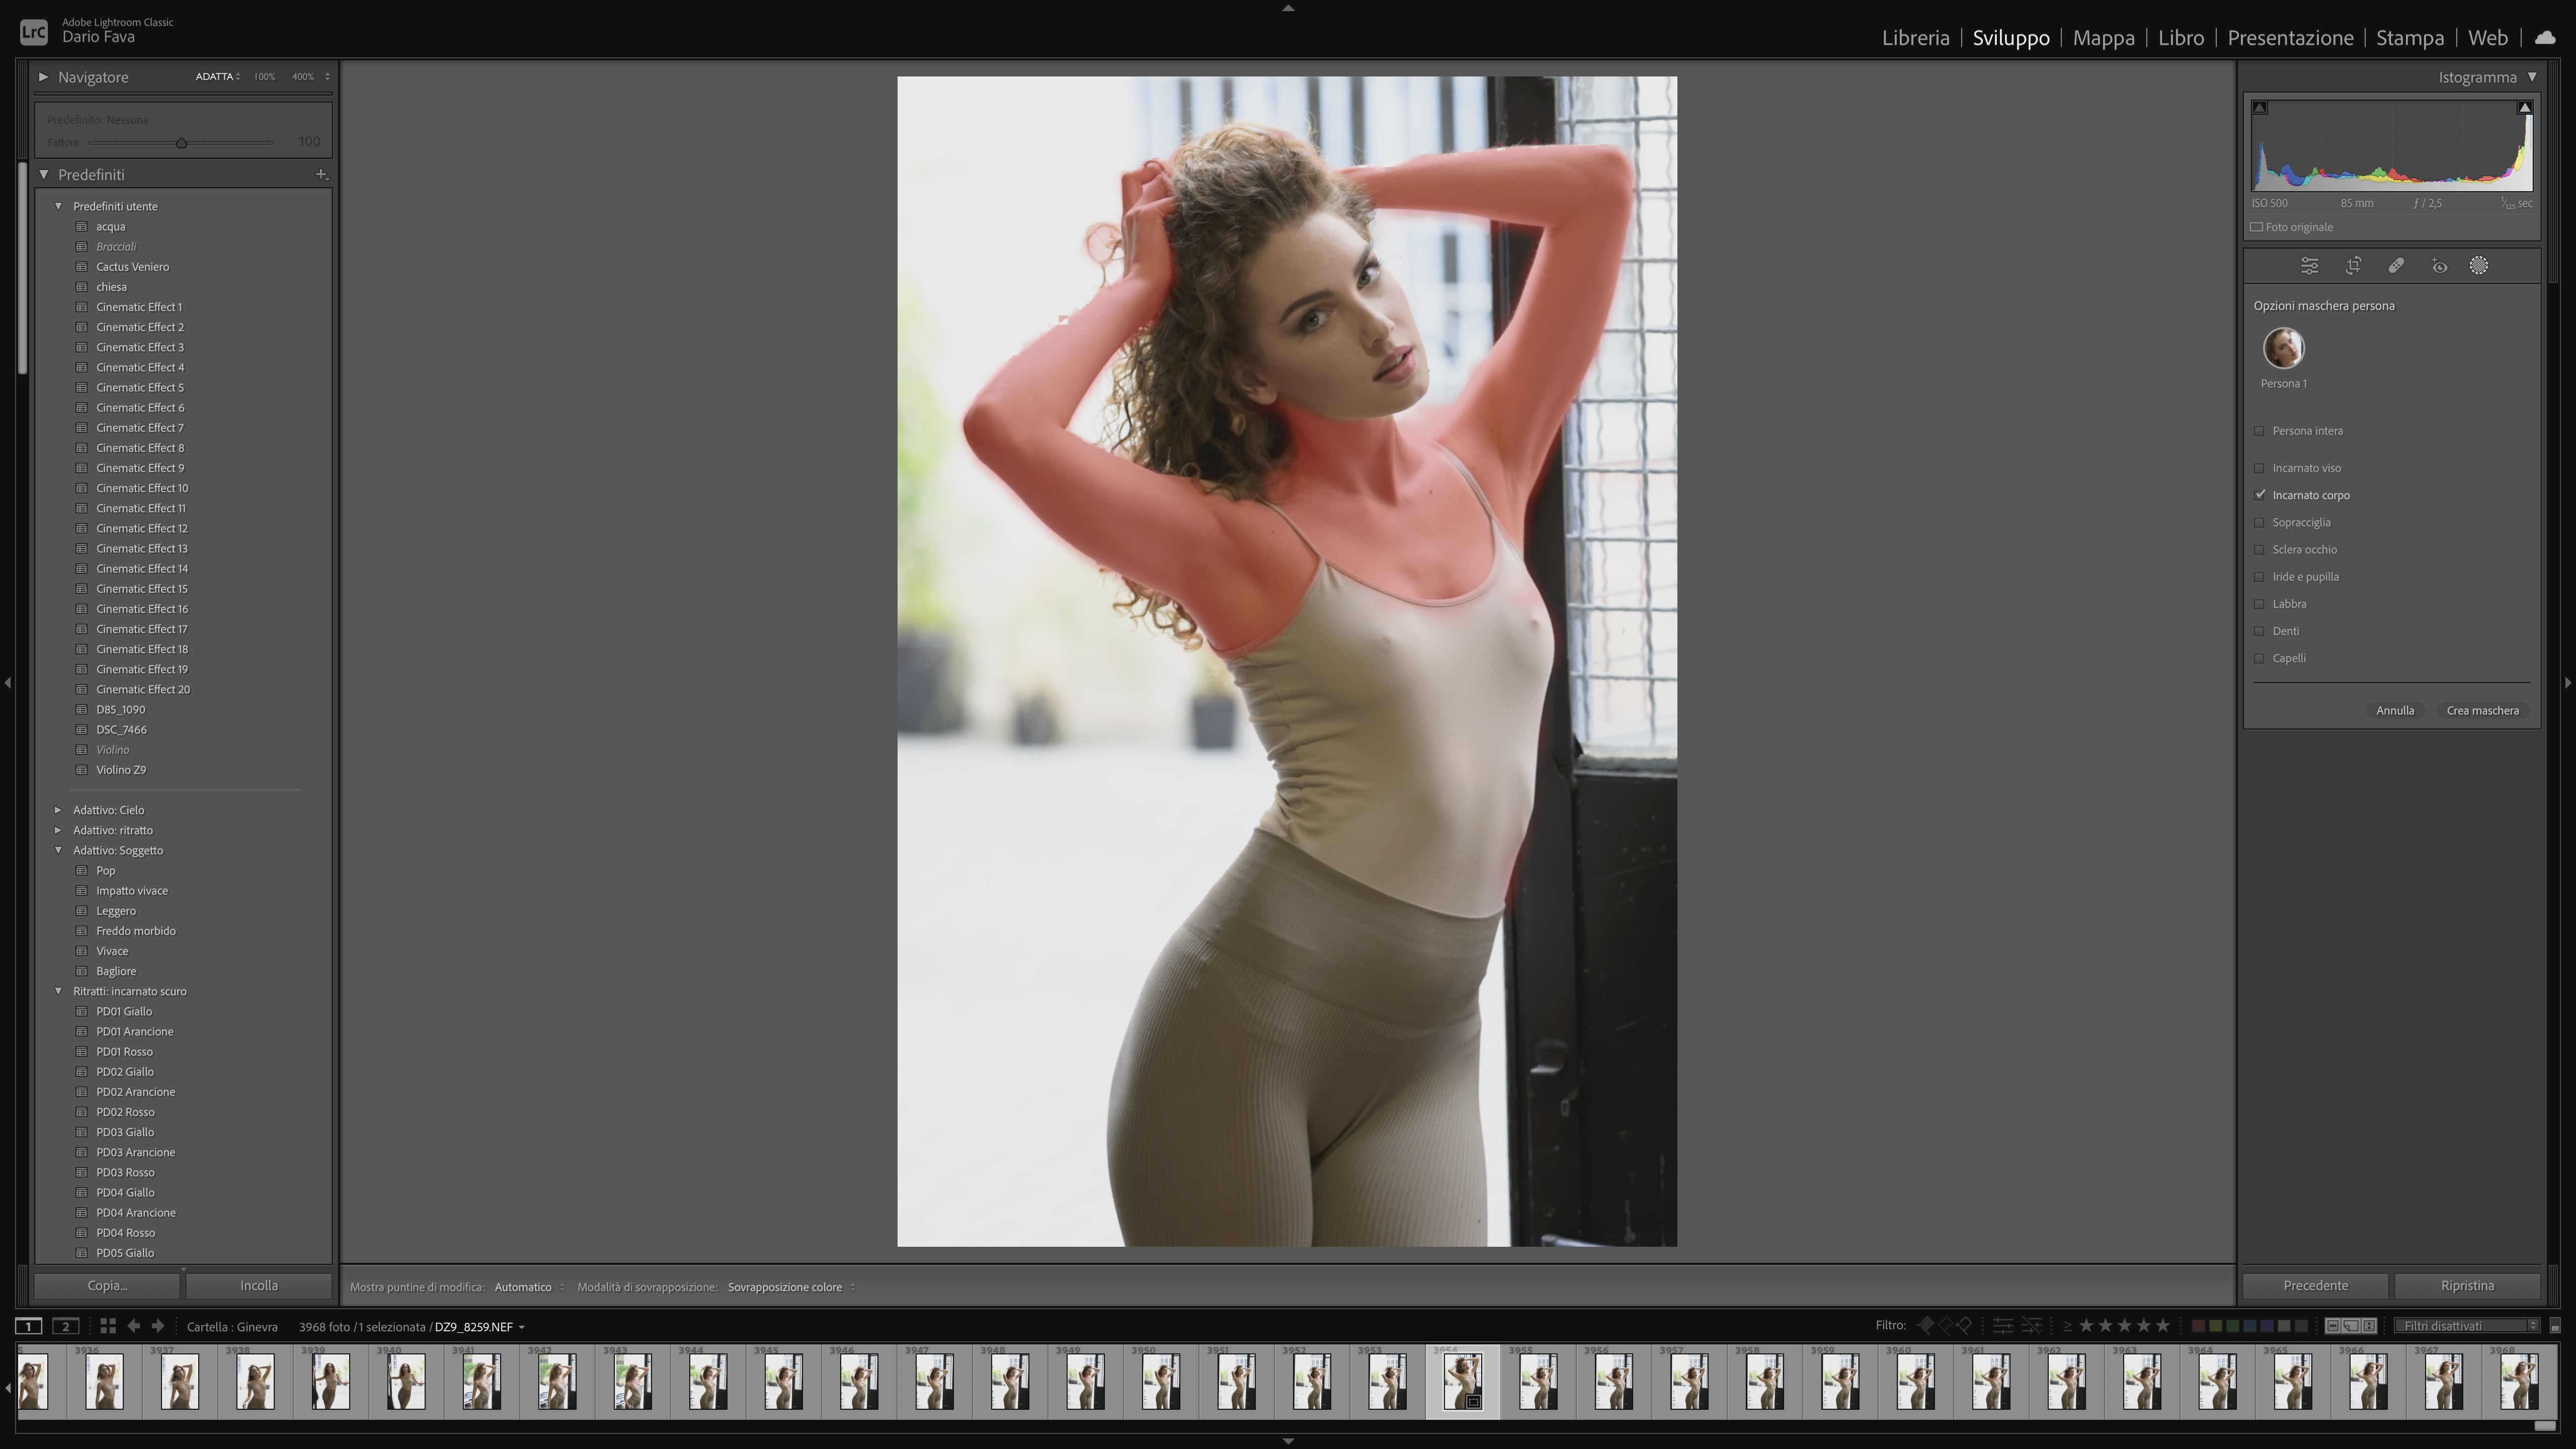Collapse Predefiniti utente group

(x=58, y=206)
